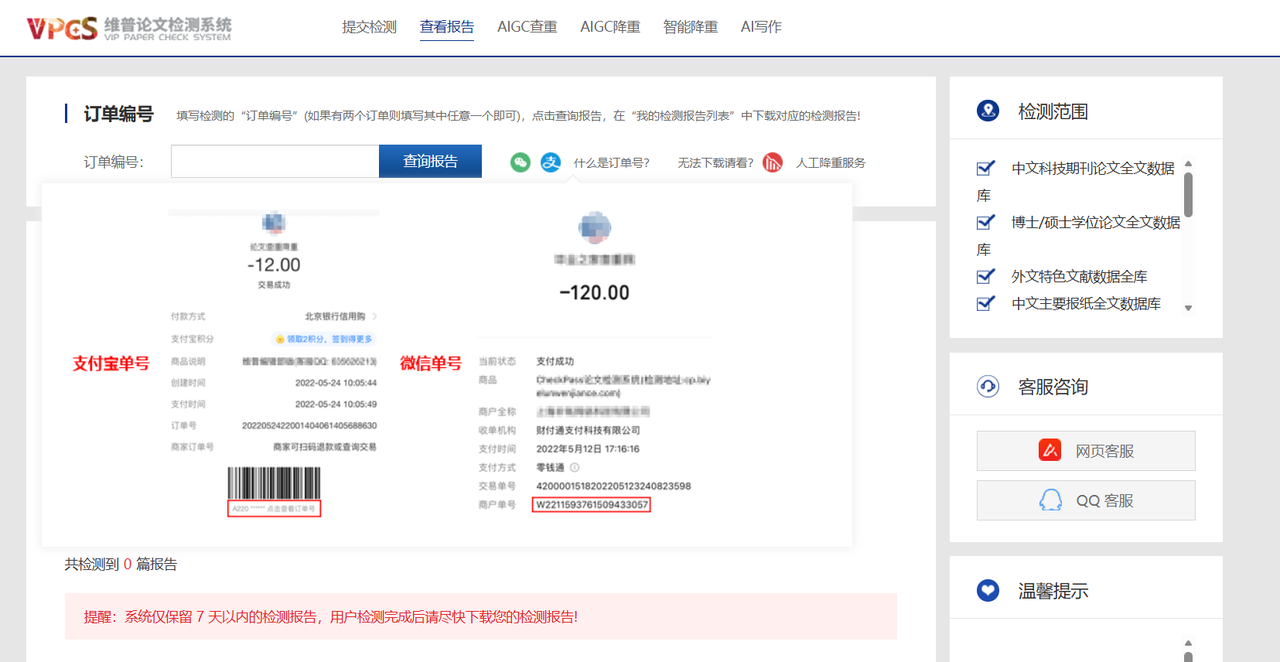This screenshot has width=1280, height=662.
Task: Click the 订单编号 section heading
Action: pos(118,114)
